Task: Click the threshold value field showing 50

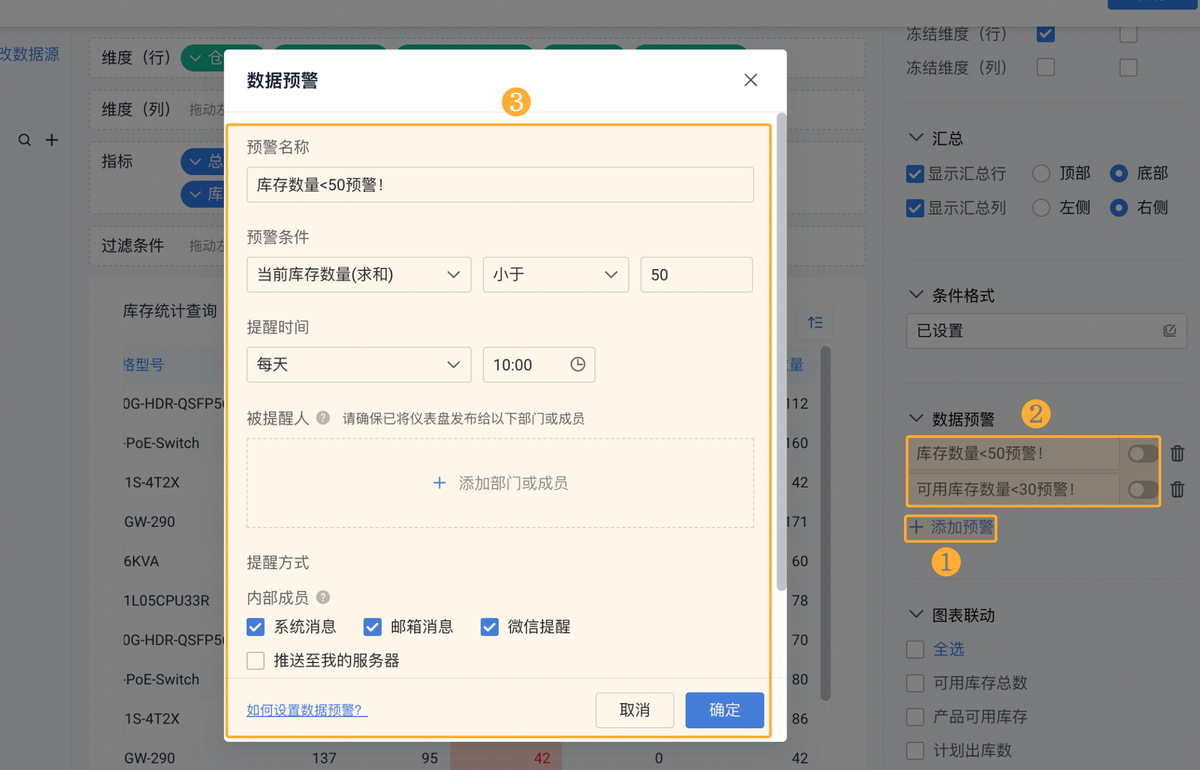Action: (x=696, y=274)
